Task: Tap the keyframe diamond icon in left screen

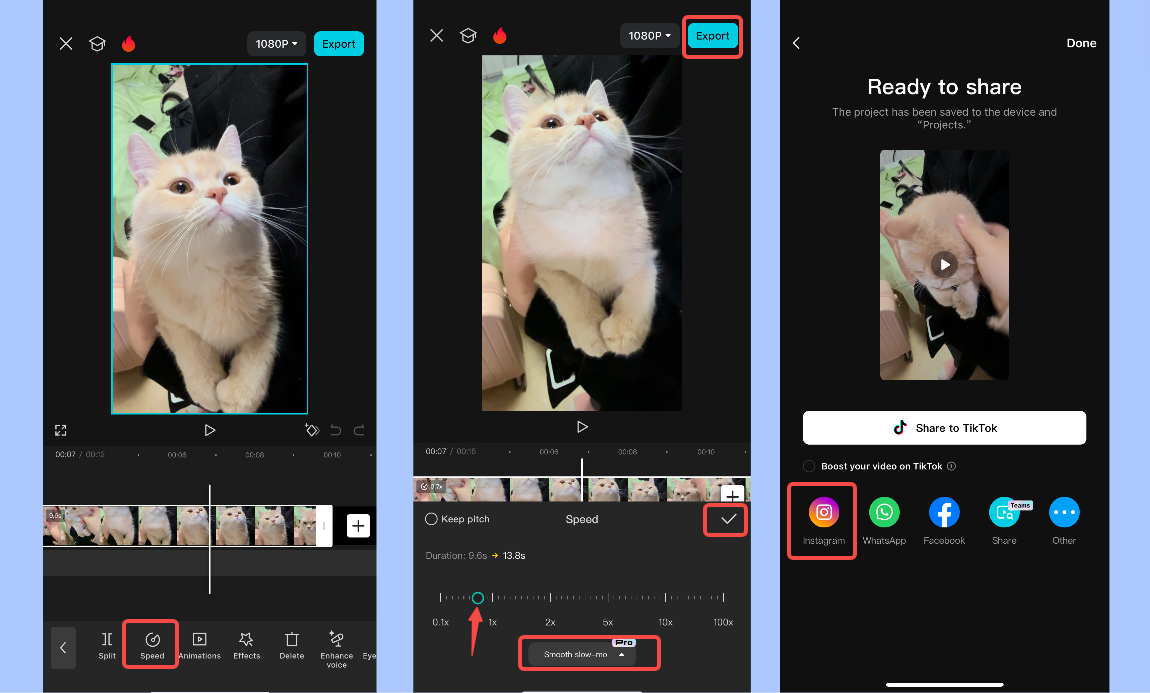Action: click(312, 430)
